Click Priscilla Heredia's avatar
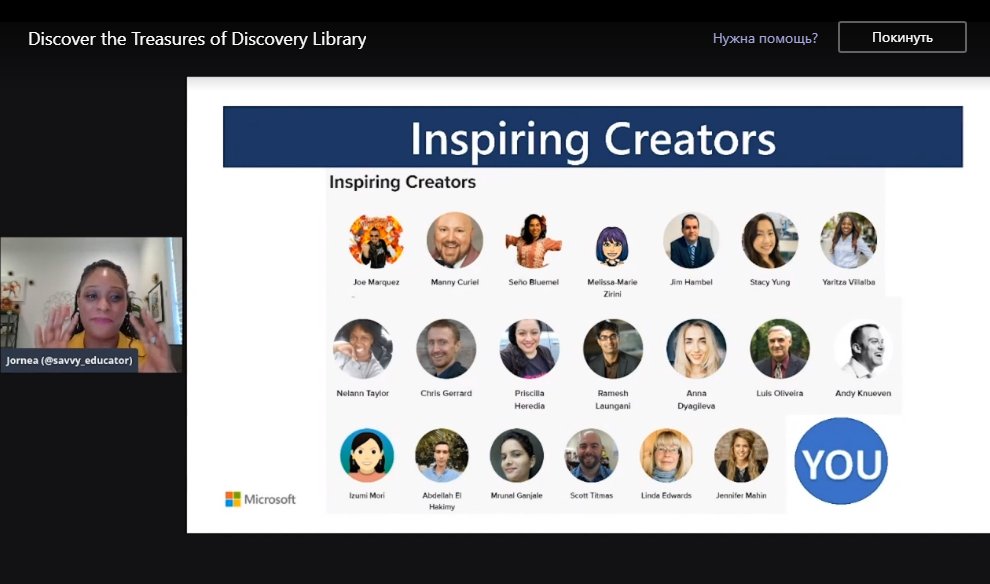 pos(529,349)
